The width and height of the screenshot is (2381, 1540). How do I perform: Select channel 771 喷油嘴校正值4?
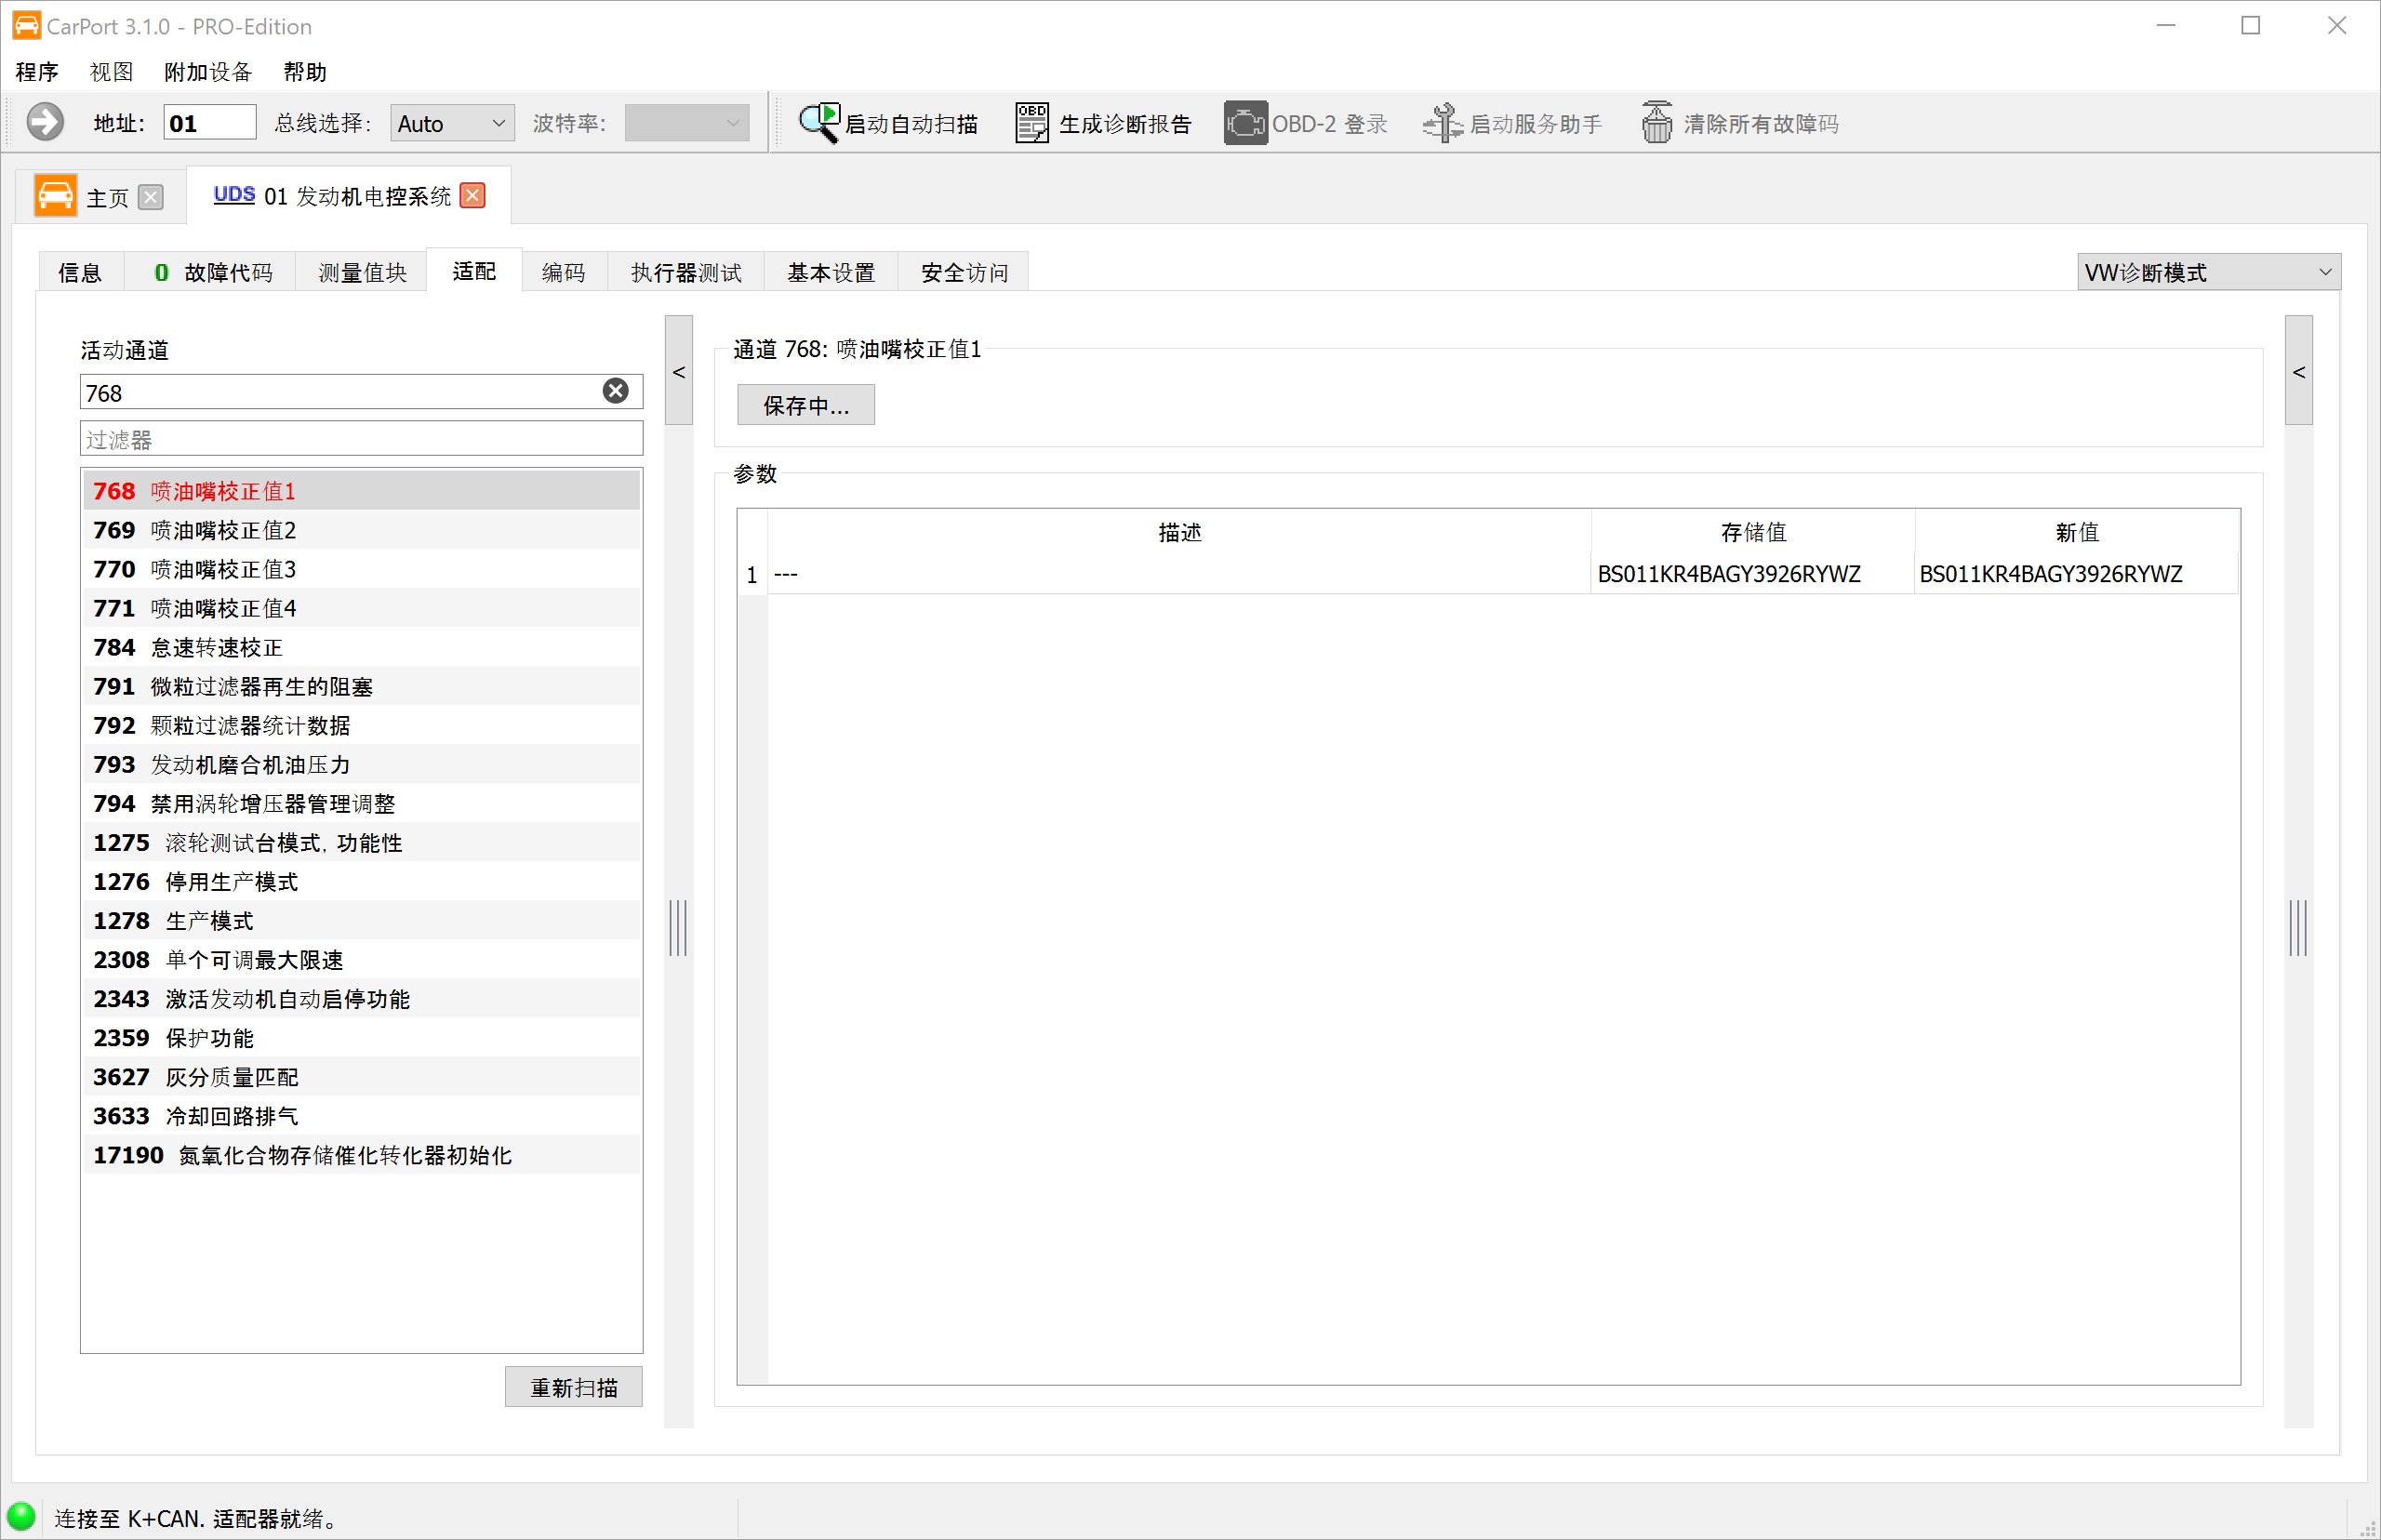pyautogui.click(x=361, y=607)
